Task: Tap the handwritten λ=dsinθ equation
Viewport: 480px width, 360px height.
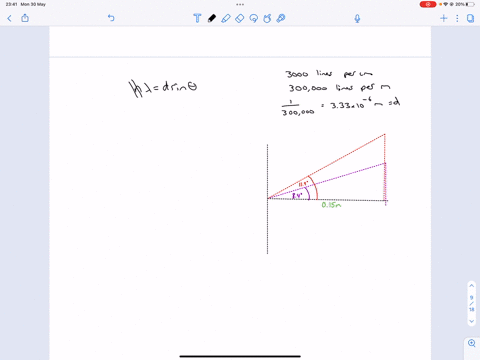Action: point(163,88)
